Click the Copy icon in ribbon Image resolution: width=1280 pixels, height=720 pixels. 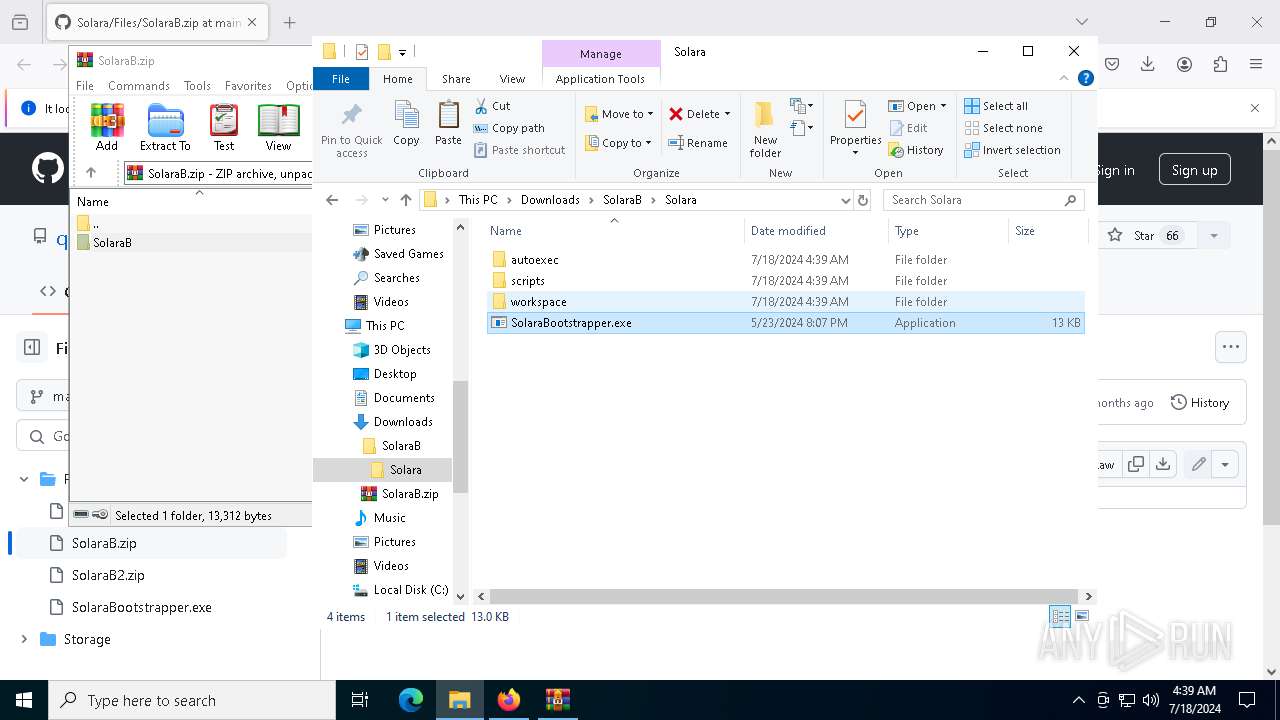click(x=406, y=124)
